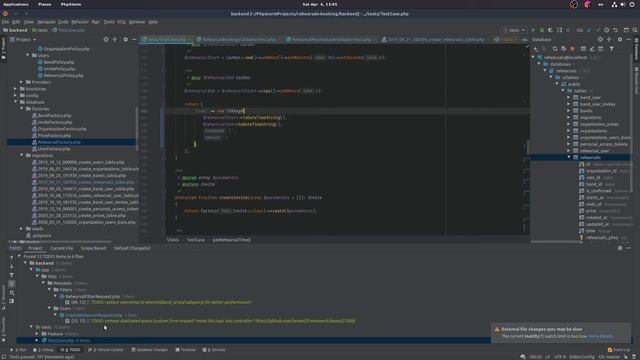Open the Database vertical tool window tab
Screen dimensions: 640x360
[636, 49]
